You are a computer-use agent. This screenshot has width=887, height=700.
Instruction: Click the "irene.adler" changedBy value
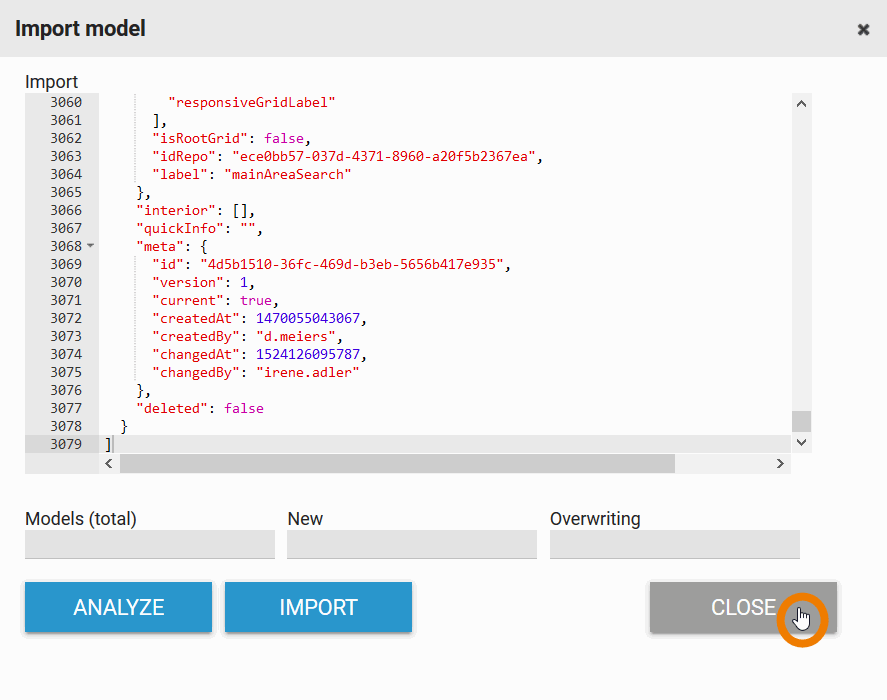point(308,372)
